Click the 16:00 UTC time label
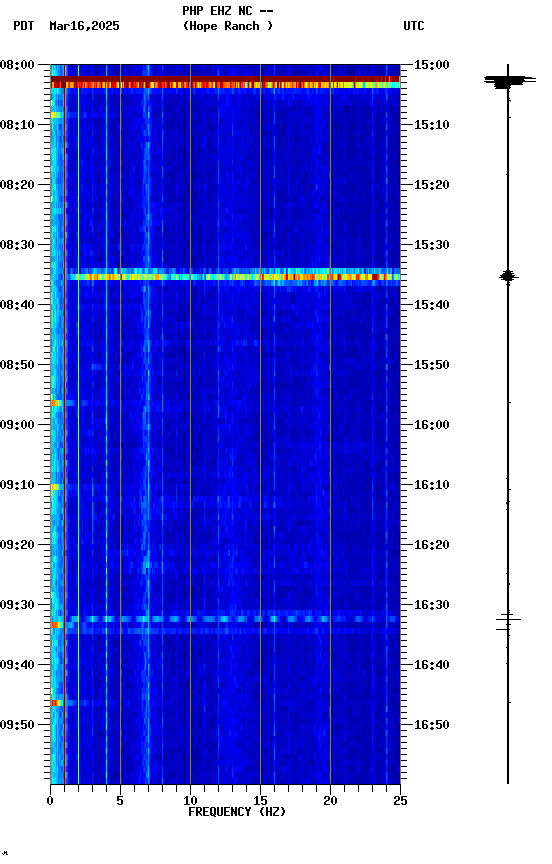552x864 pixels. [x=432, y=425]
